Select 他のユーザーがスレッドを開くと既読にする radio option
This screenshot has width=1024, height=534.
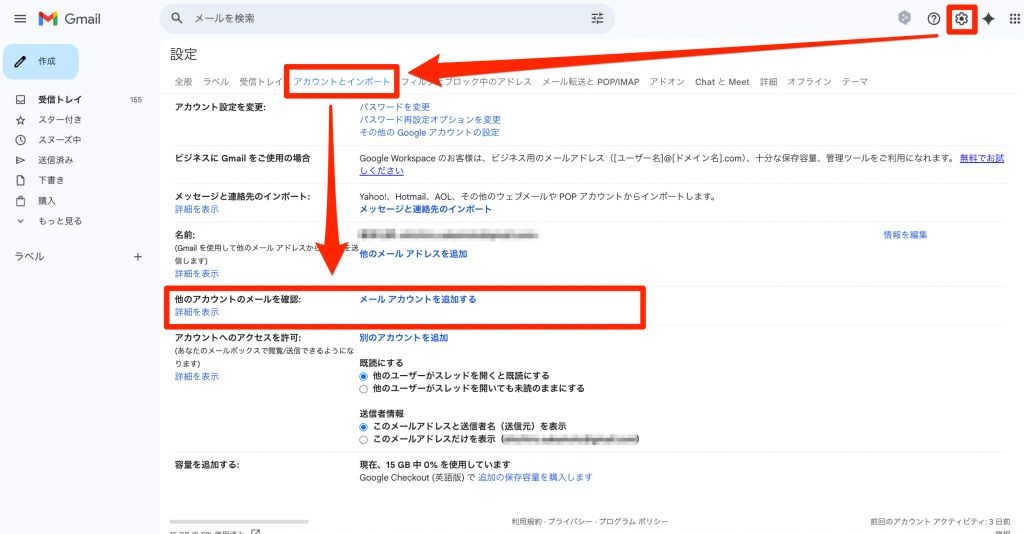pos(364,376)
